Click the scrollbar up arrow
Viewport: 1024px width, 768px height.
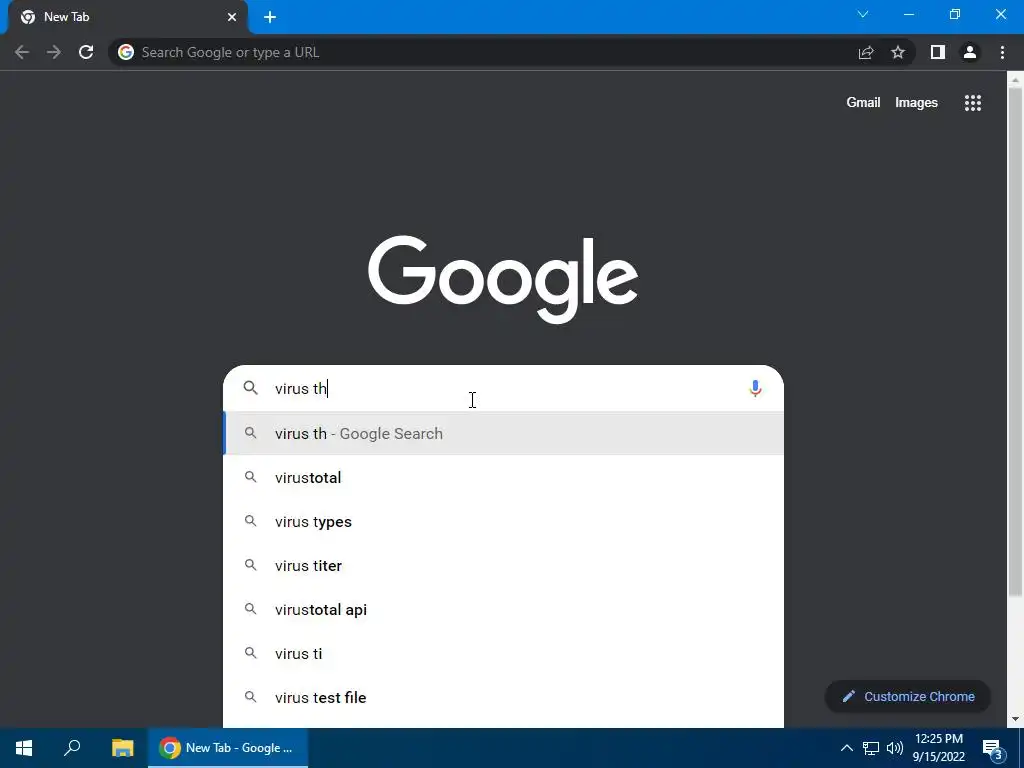(1015, 80)
